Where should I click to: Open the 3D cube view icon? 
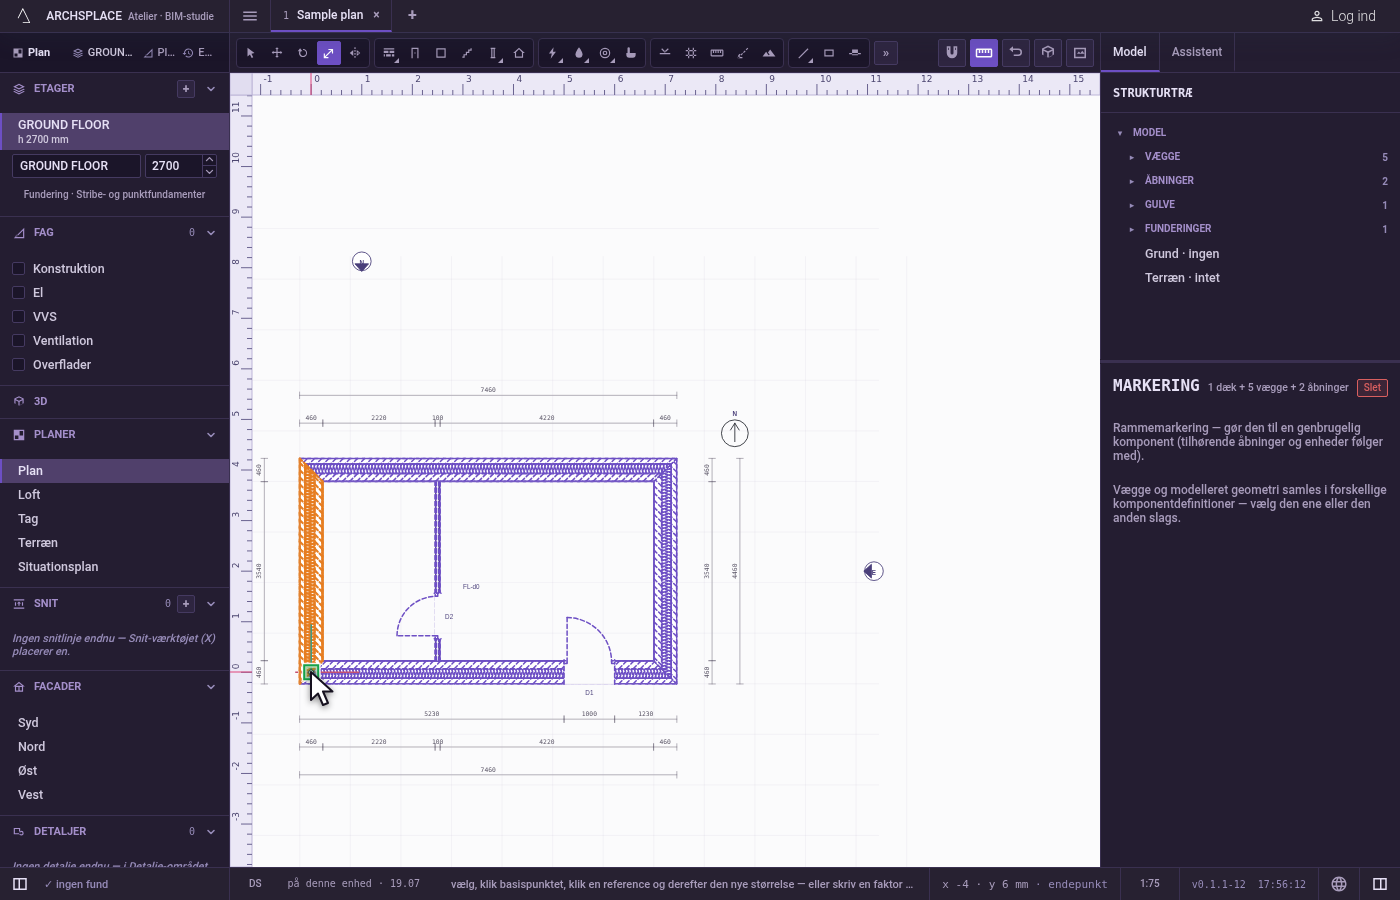pos(1048,52)
